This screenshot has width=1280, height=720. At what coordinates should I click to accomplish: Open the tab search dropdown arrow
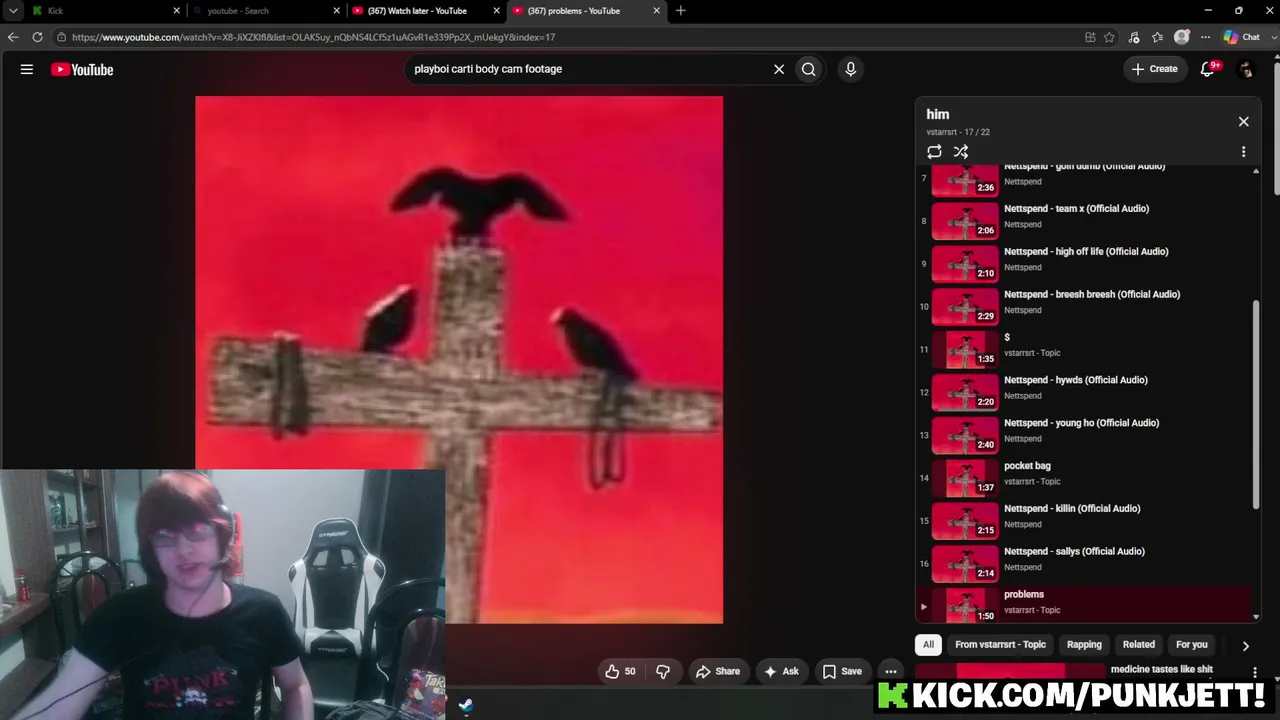(13, 11)
